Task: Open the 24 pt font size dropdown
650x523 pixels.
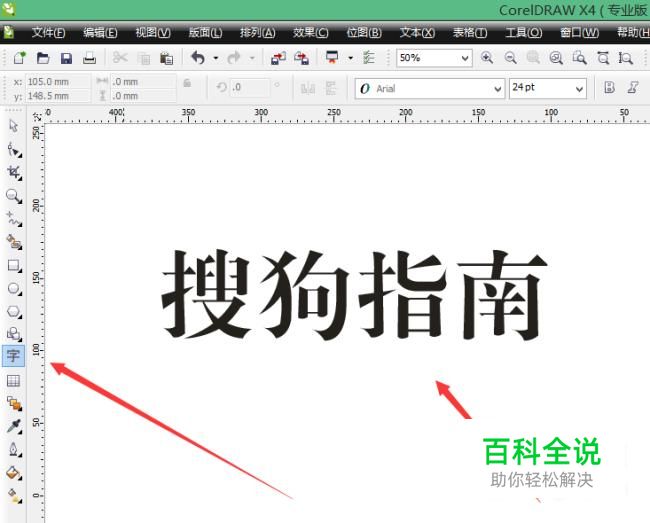Action: click(x=579, y=89)
